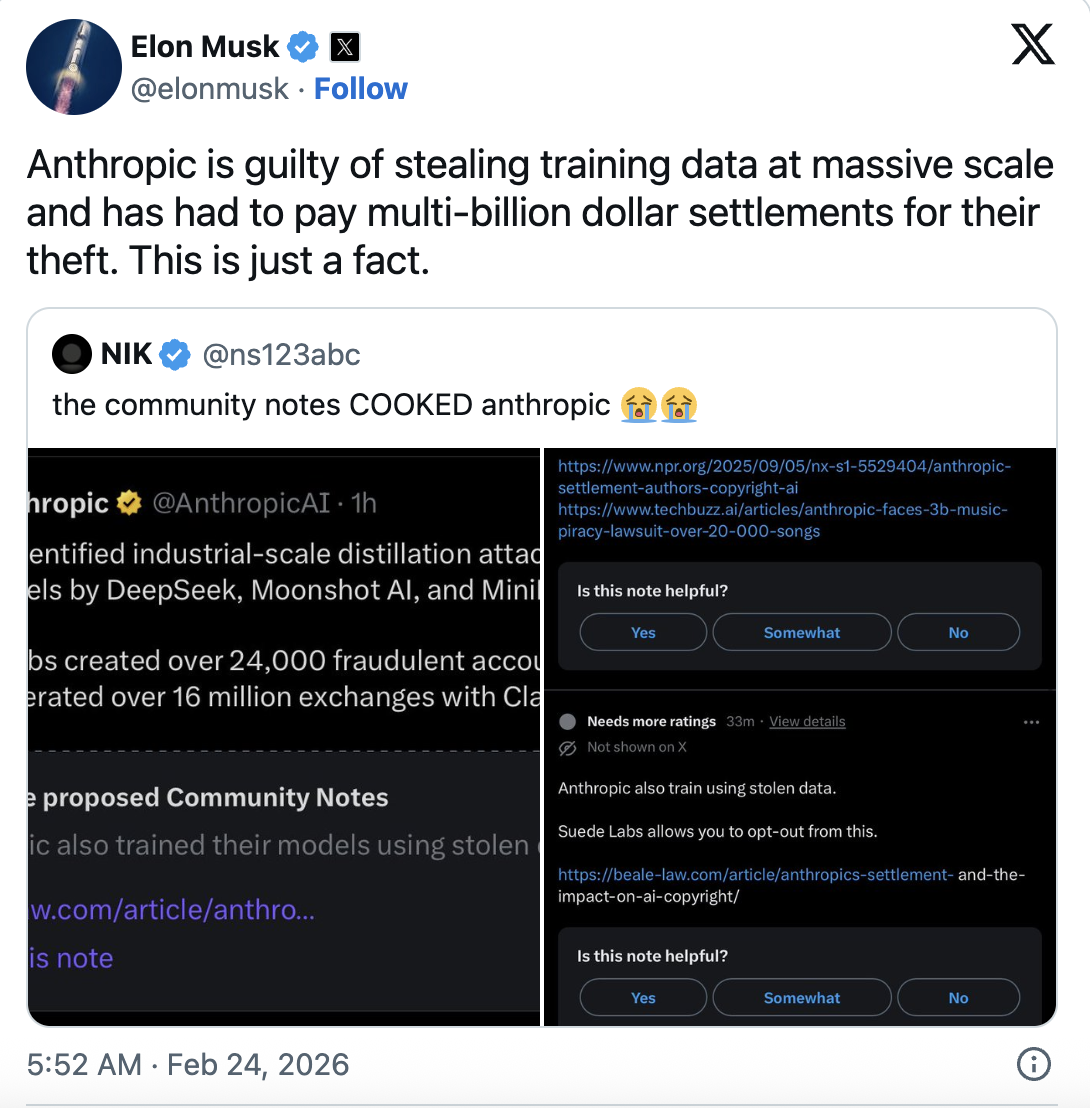Rate the upper note as No
Image resolution: width=1090 pixels, height=1108 pixels.
[958, 632]
